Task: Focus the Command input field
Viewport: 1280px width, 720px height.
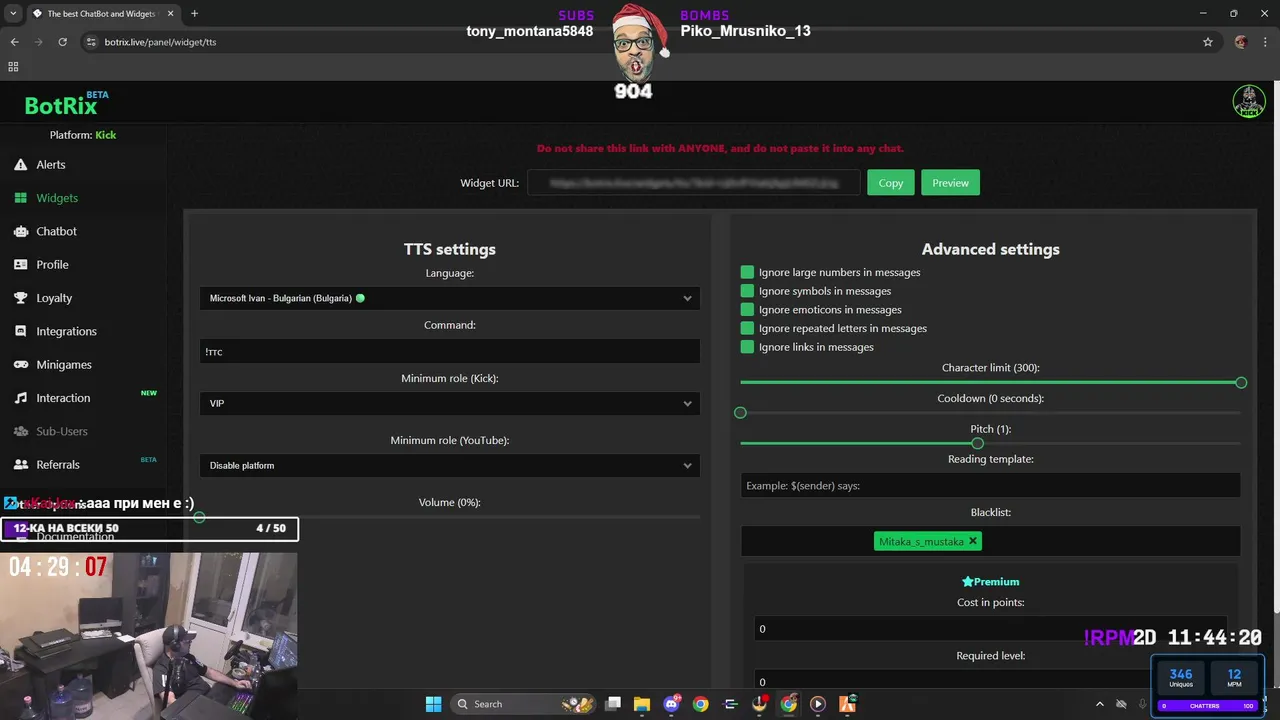Action: tap(450, 351)
